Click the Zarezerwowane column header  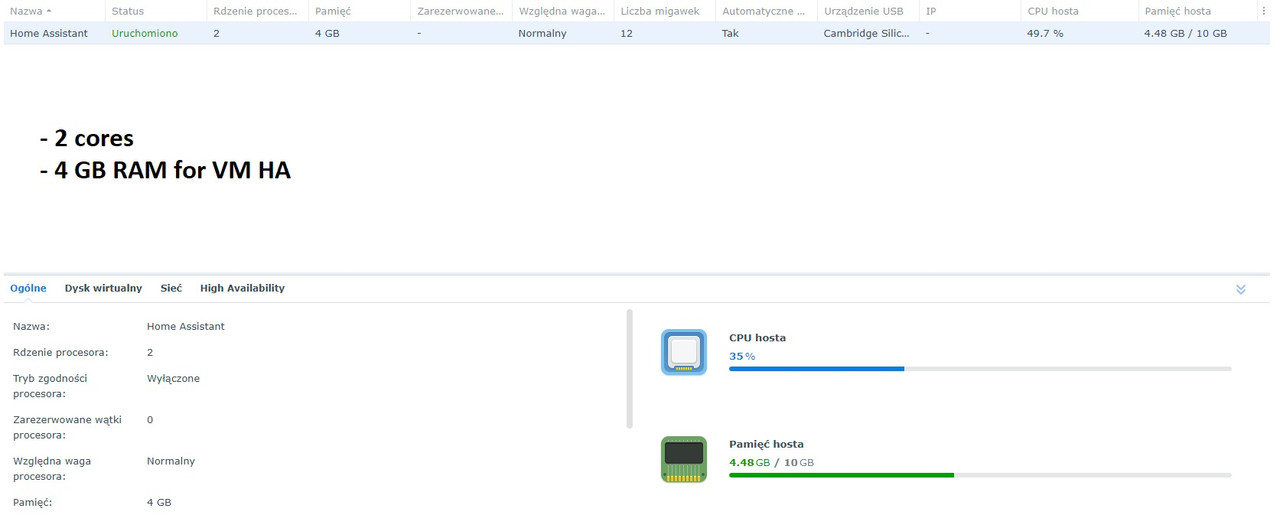click(461, 11)
